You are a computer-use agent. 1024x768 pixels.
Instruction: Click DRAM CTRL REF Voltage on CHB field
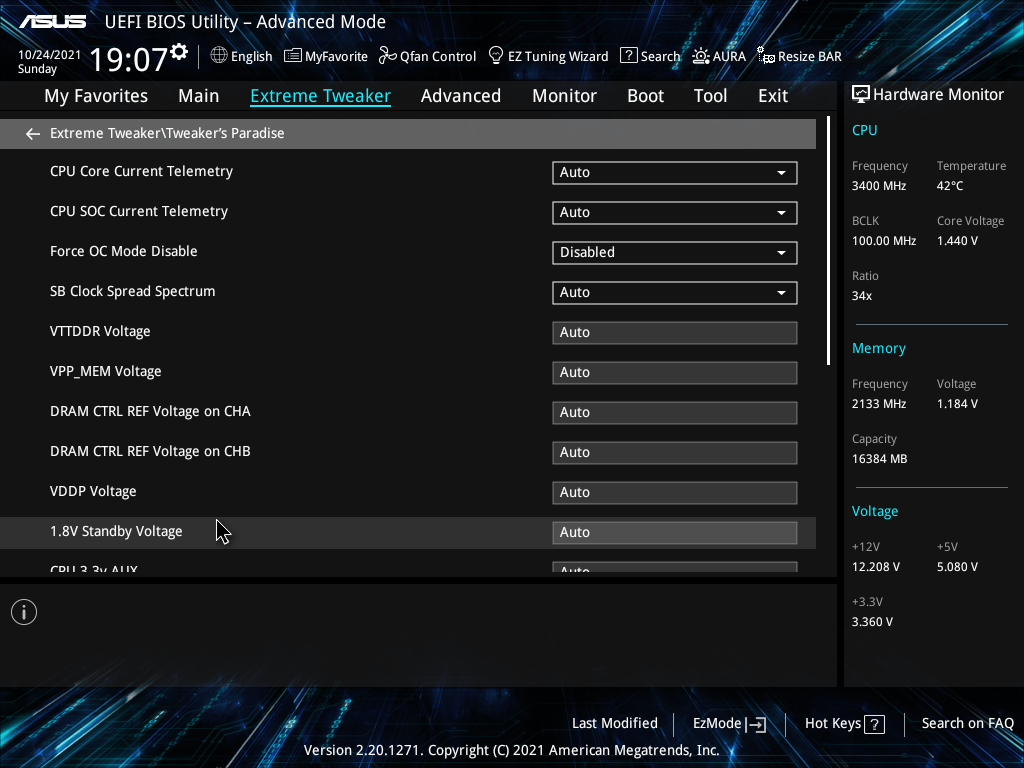click(675, 453)
